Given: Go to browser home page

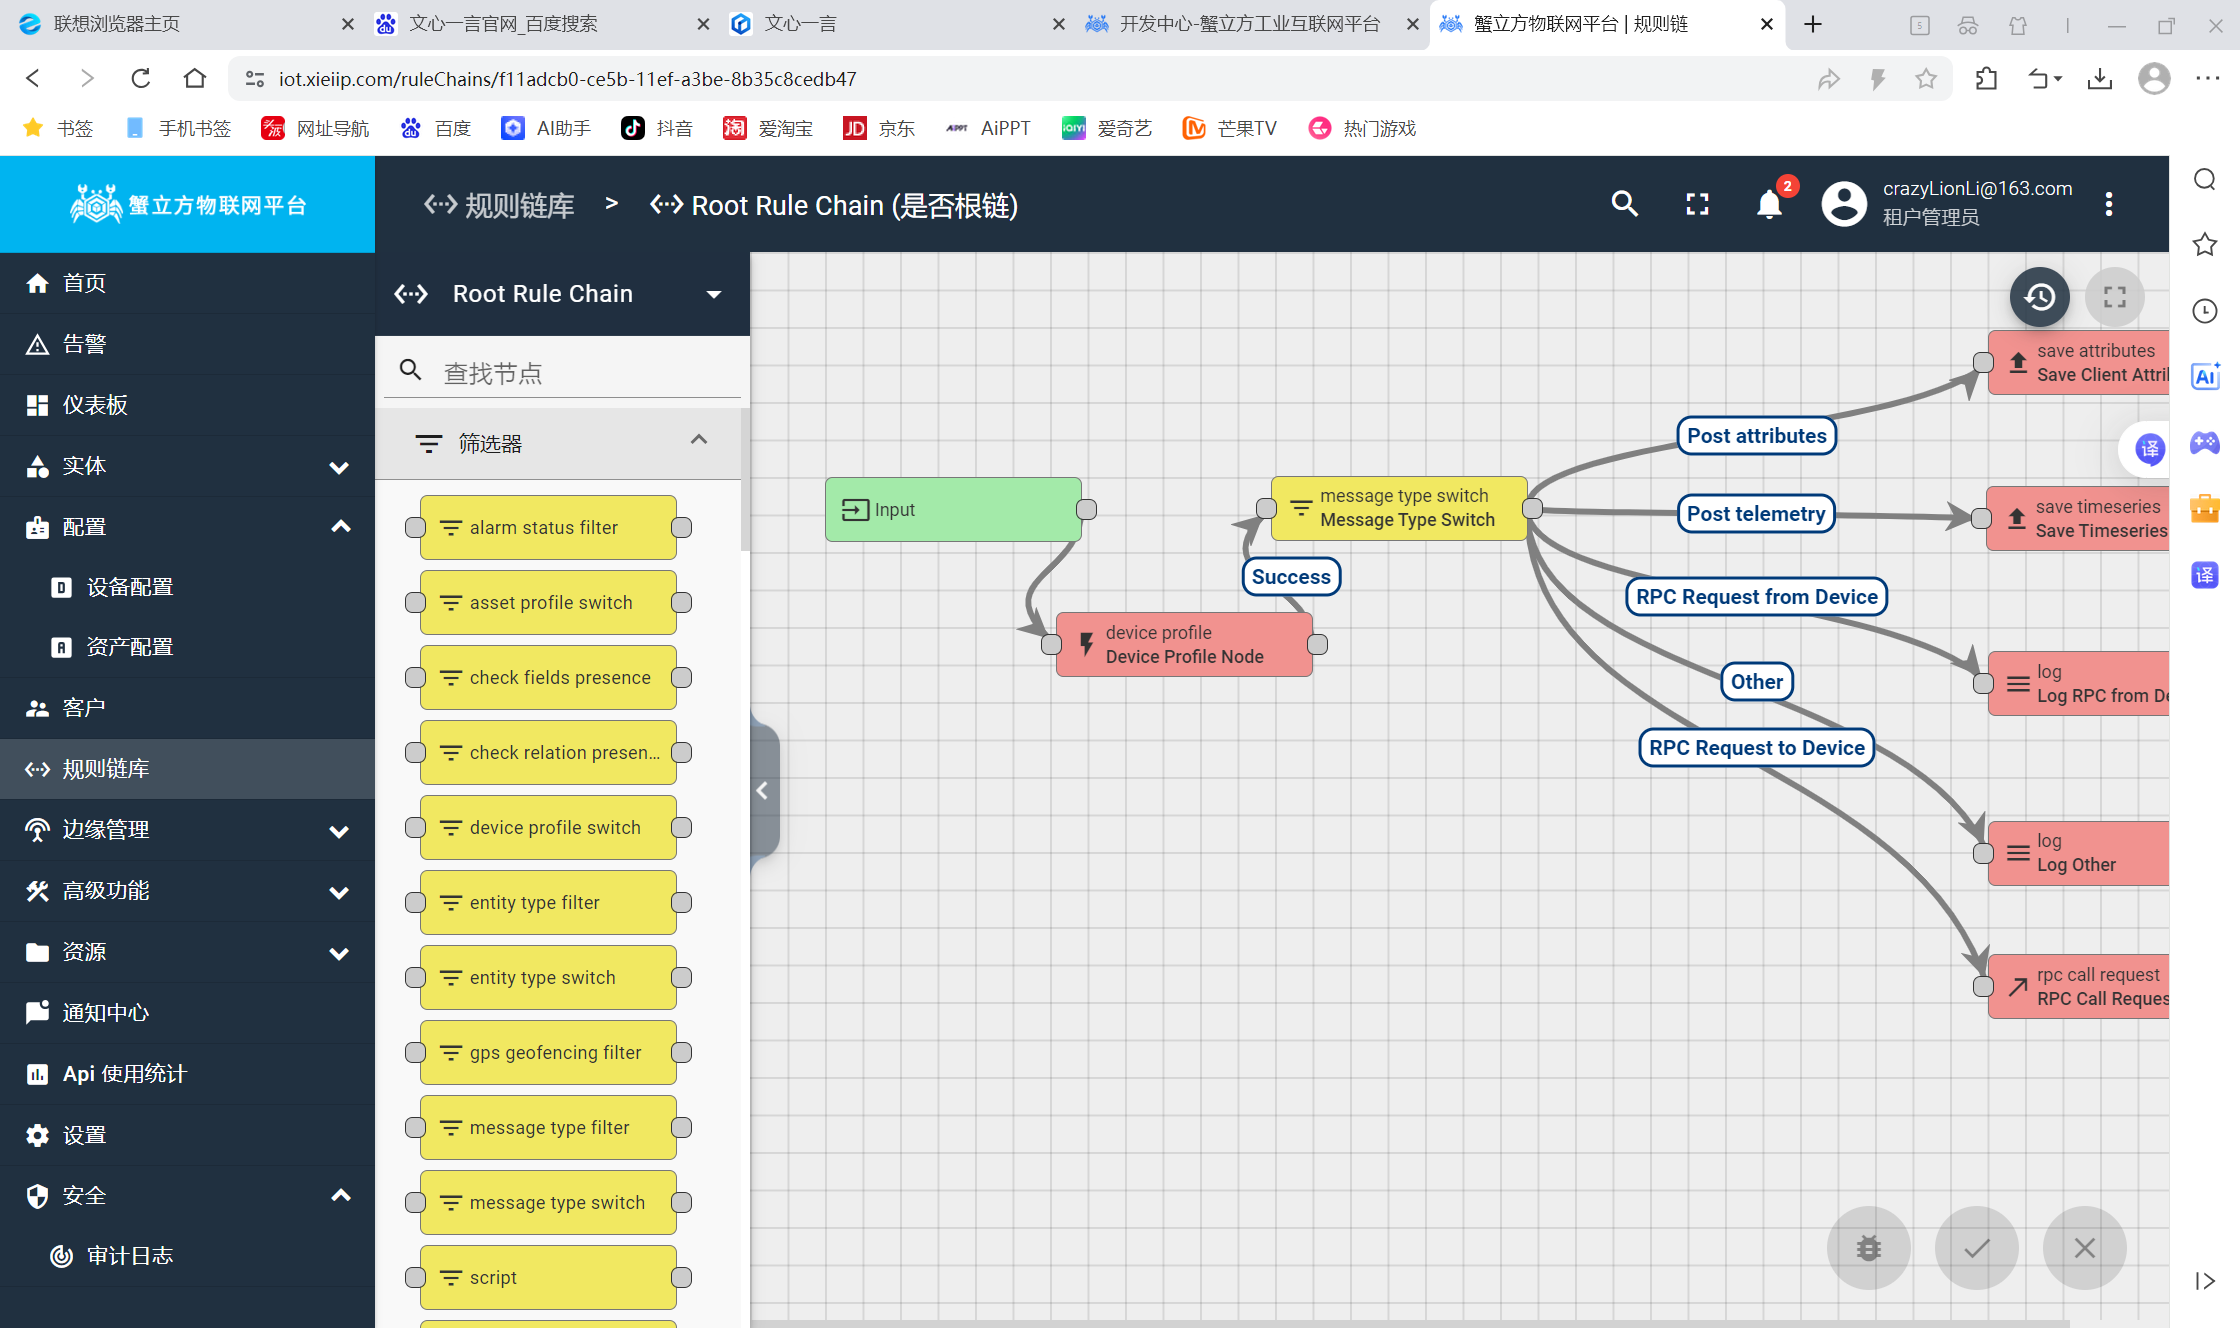Looking at the screenshot, I should coord(195,78).
